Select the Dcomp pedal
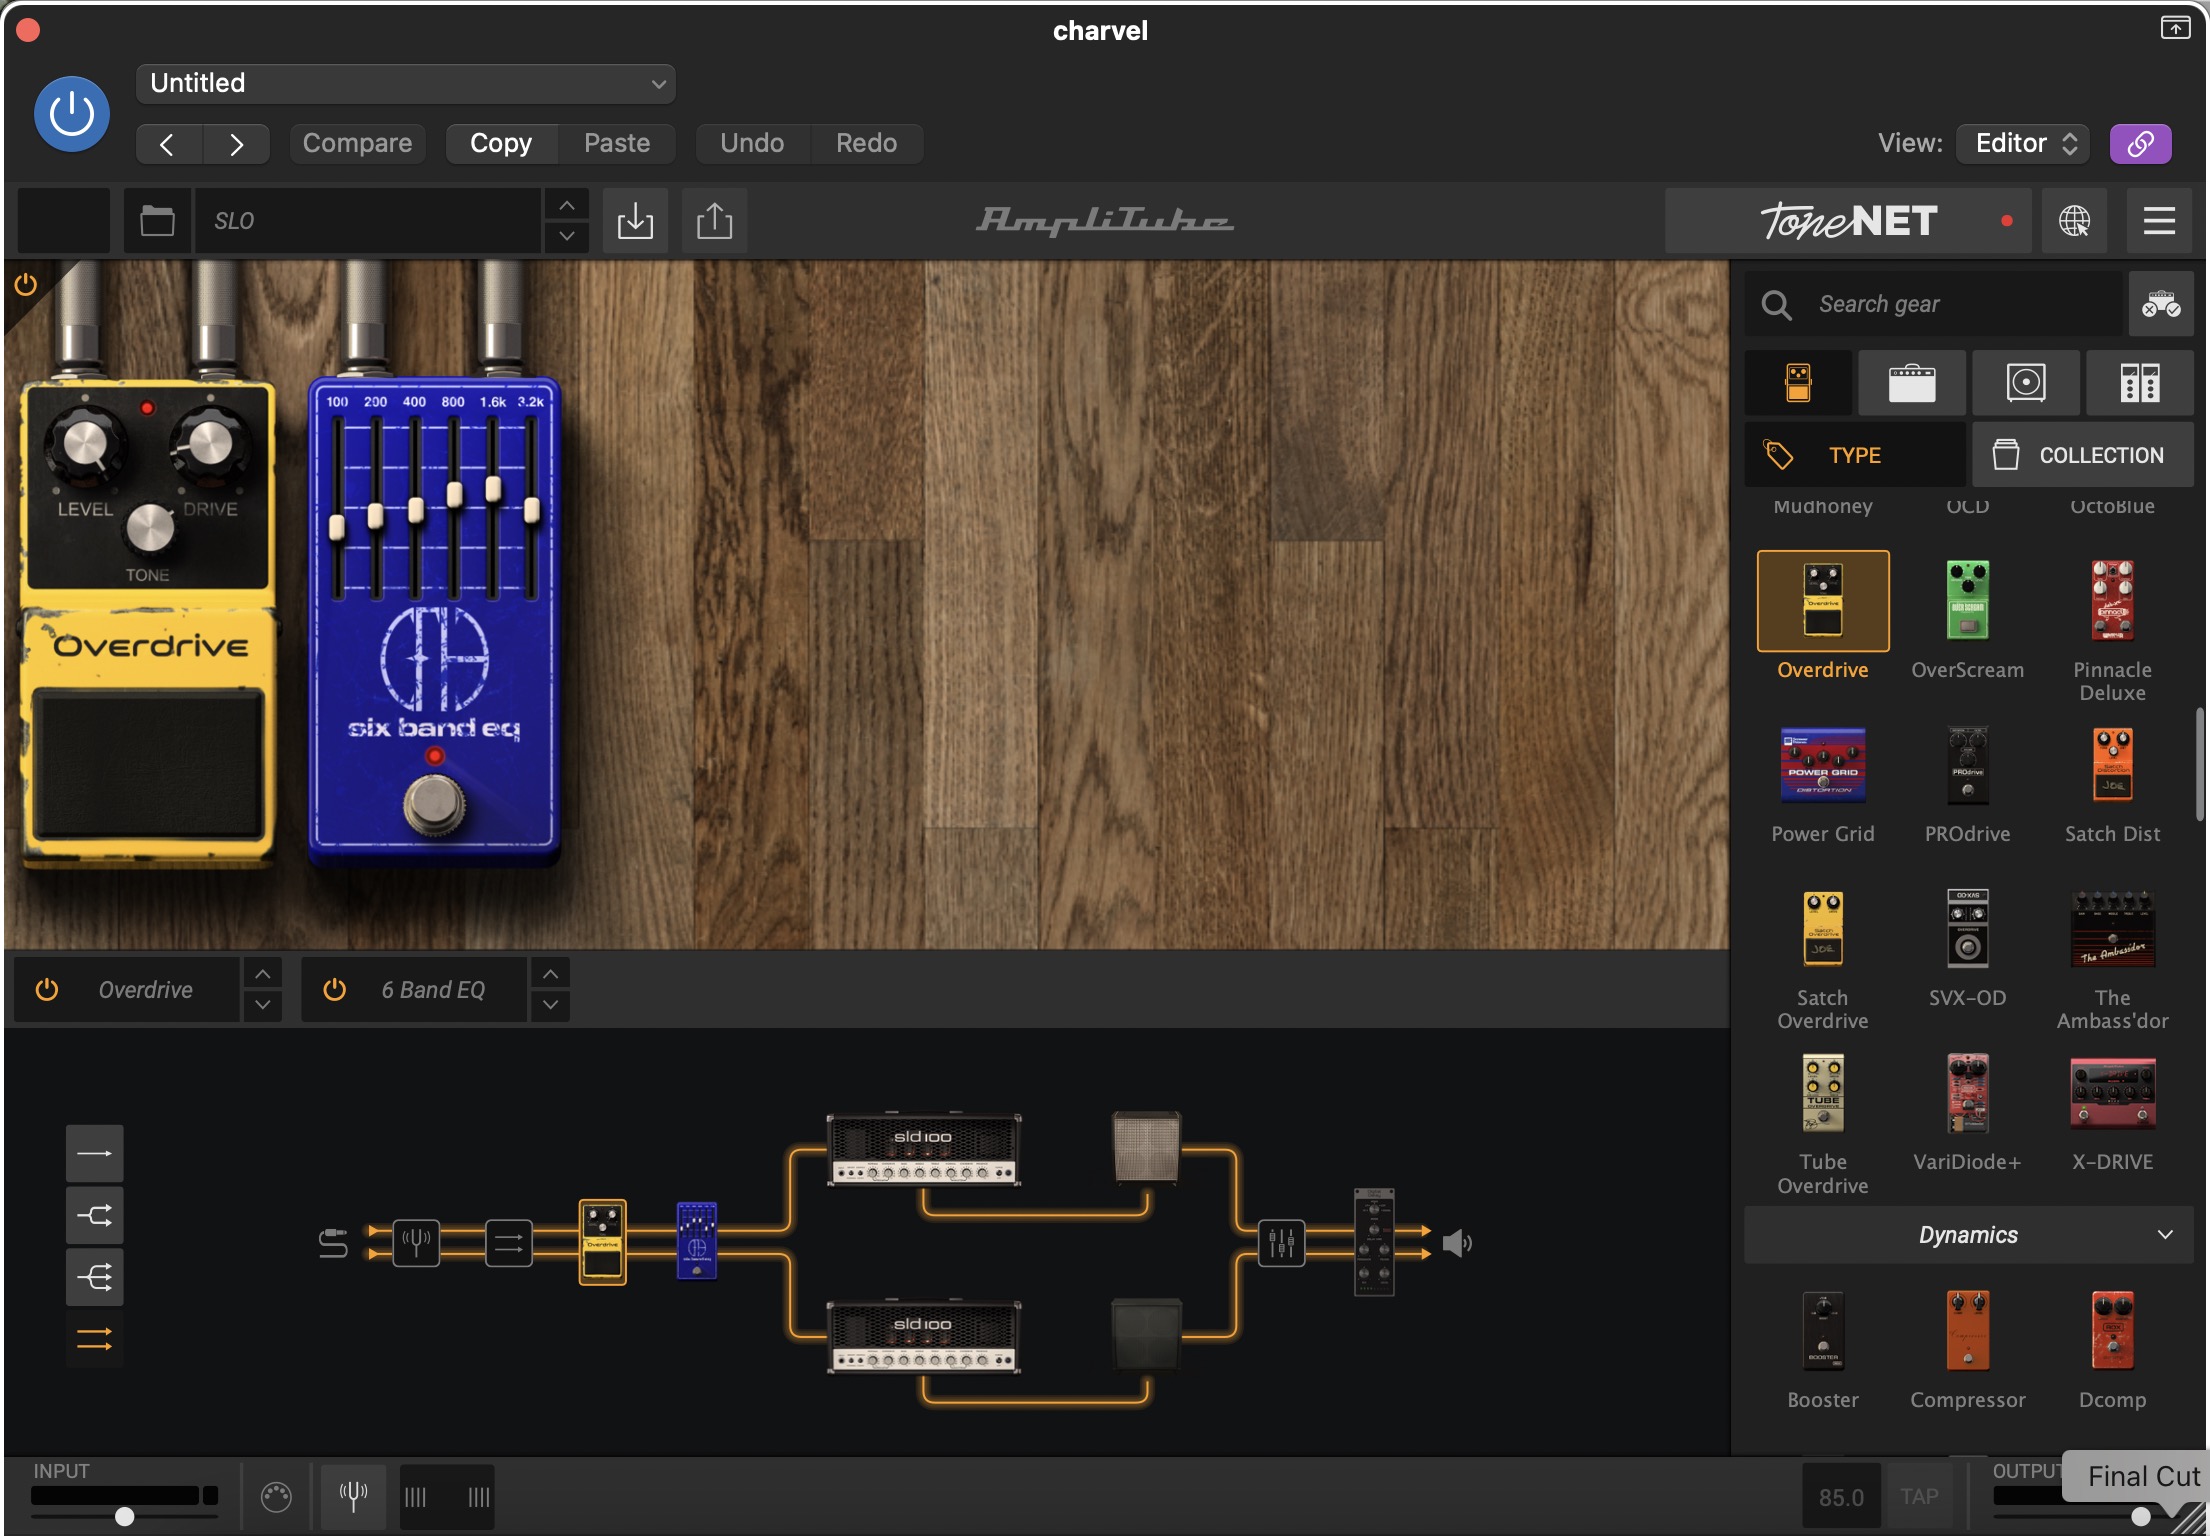This screenshot has width=2210, height=1536. [2112, 1331]
